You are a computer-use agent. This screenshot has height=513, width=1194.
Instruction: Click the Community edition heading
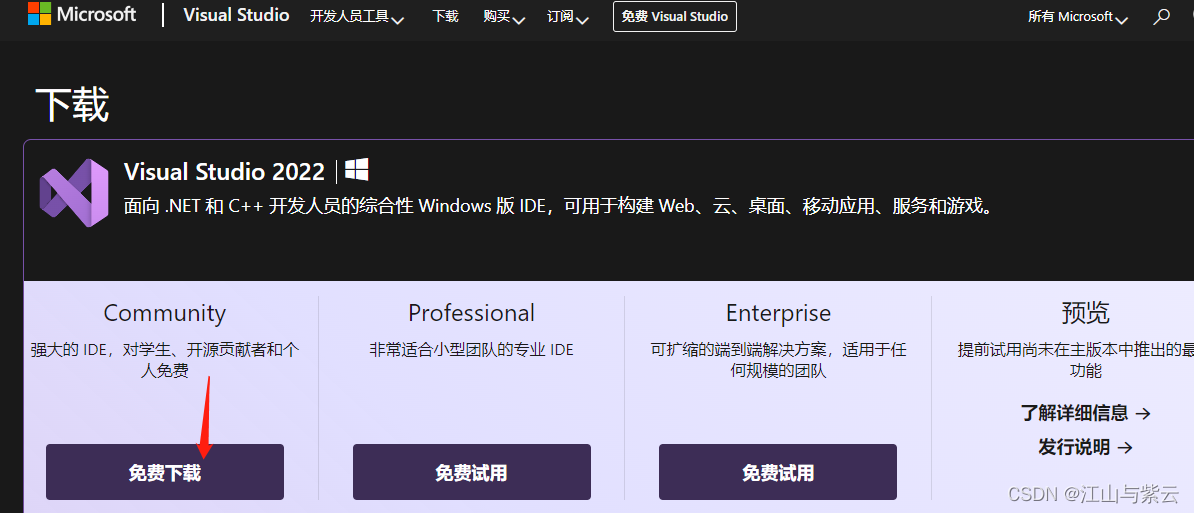click(164, 313)
